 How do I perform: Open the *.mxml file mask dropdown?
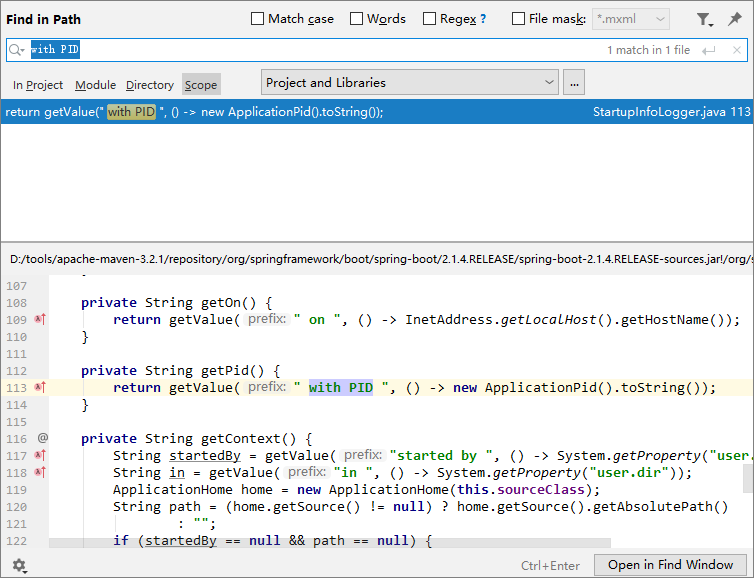tap(631, 19)
